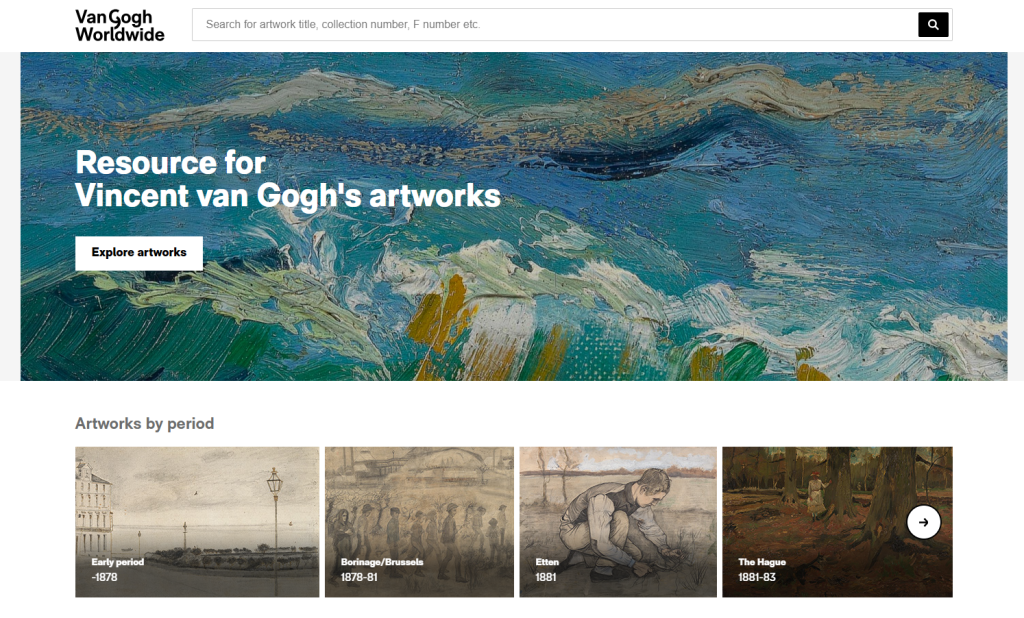Click the '1881-83' date label

(757, 577)
